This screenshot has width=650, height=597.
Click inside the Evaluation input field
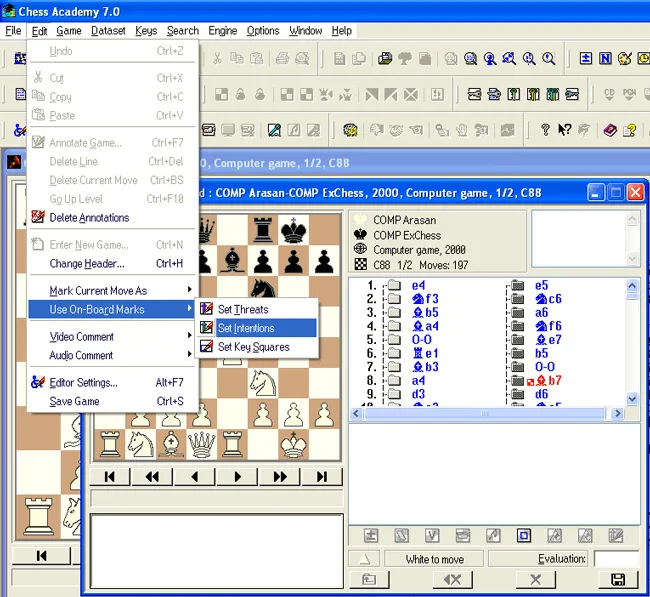click(615, 559)
